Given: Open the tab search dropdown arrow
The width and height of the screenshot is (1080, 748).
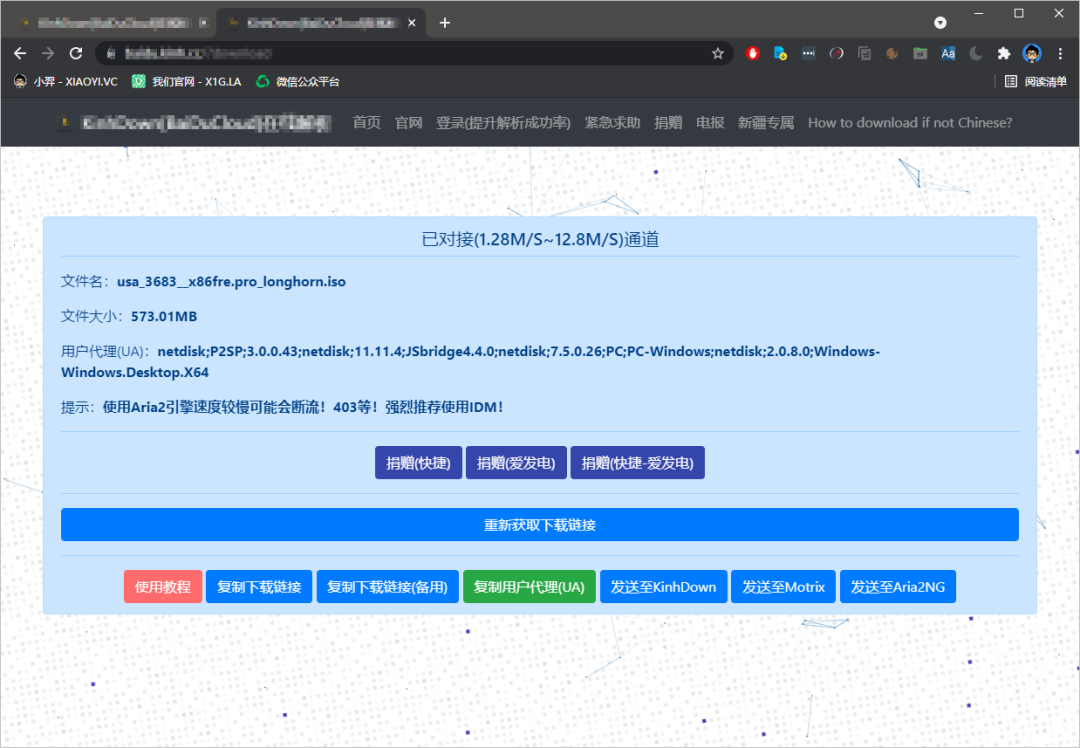Looking at the screenshot, I should [940, 23].
